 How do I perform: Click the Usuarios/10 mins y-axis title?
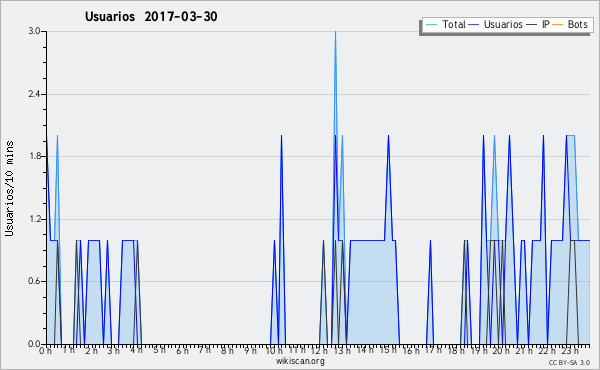point(9,189)
